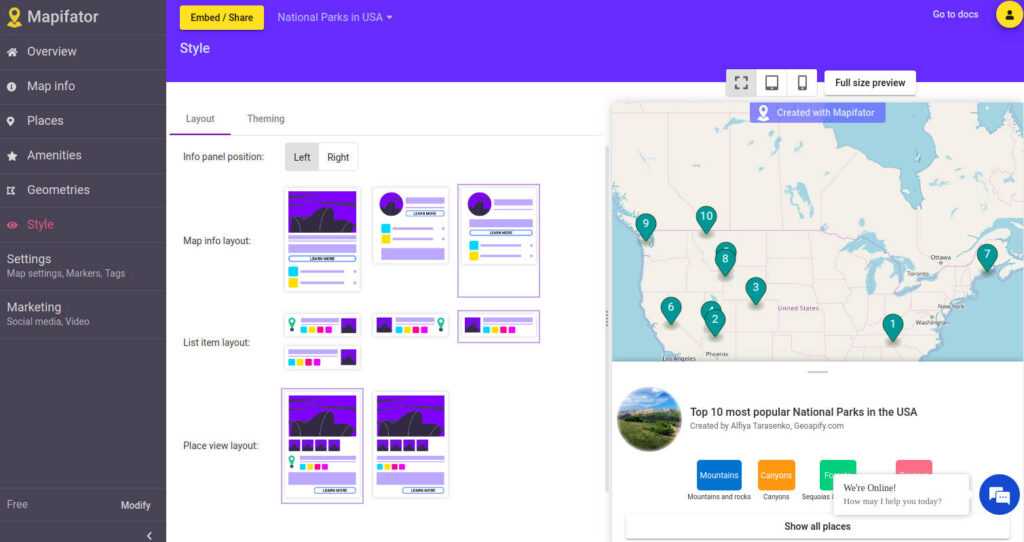Click Modify next to the Free plan
Screen dimensions: 1024x542
coord(135,505)
